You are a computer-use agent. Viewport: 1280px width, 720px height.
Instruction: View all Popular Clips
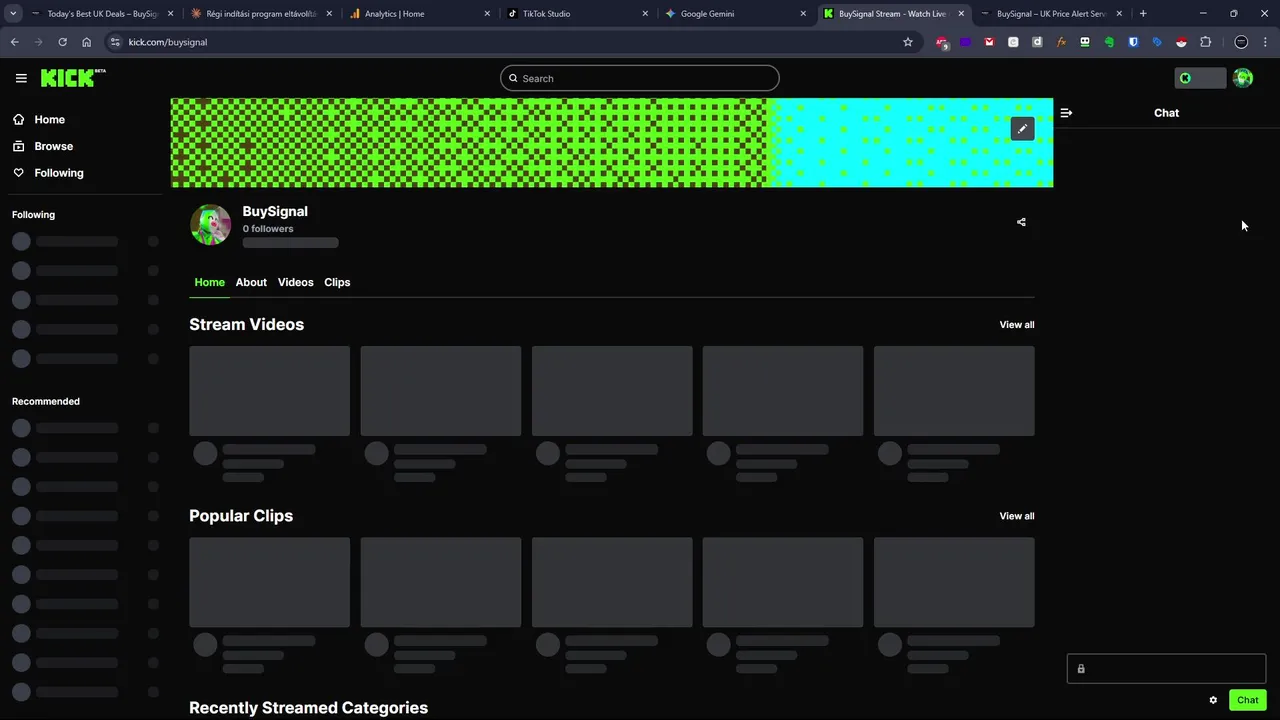[x=1017, y=516]
